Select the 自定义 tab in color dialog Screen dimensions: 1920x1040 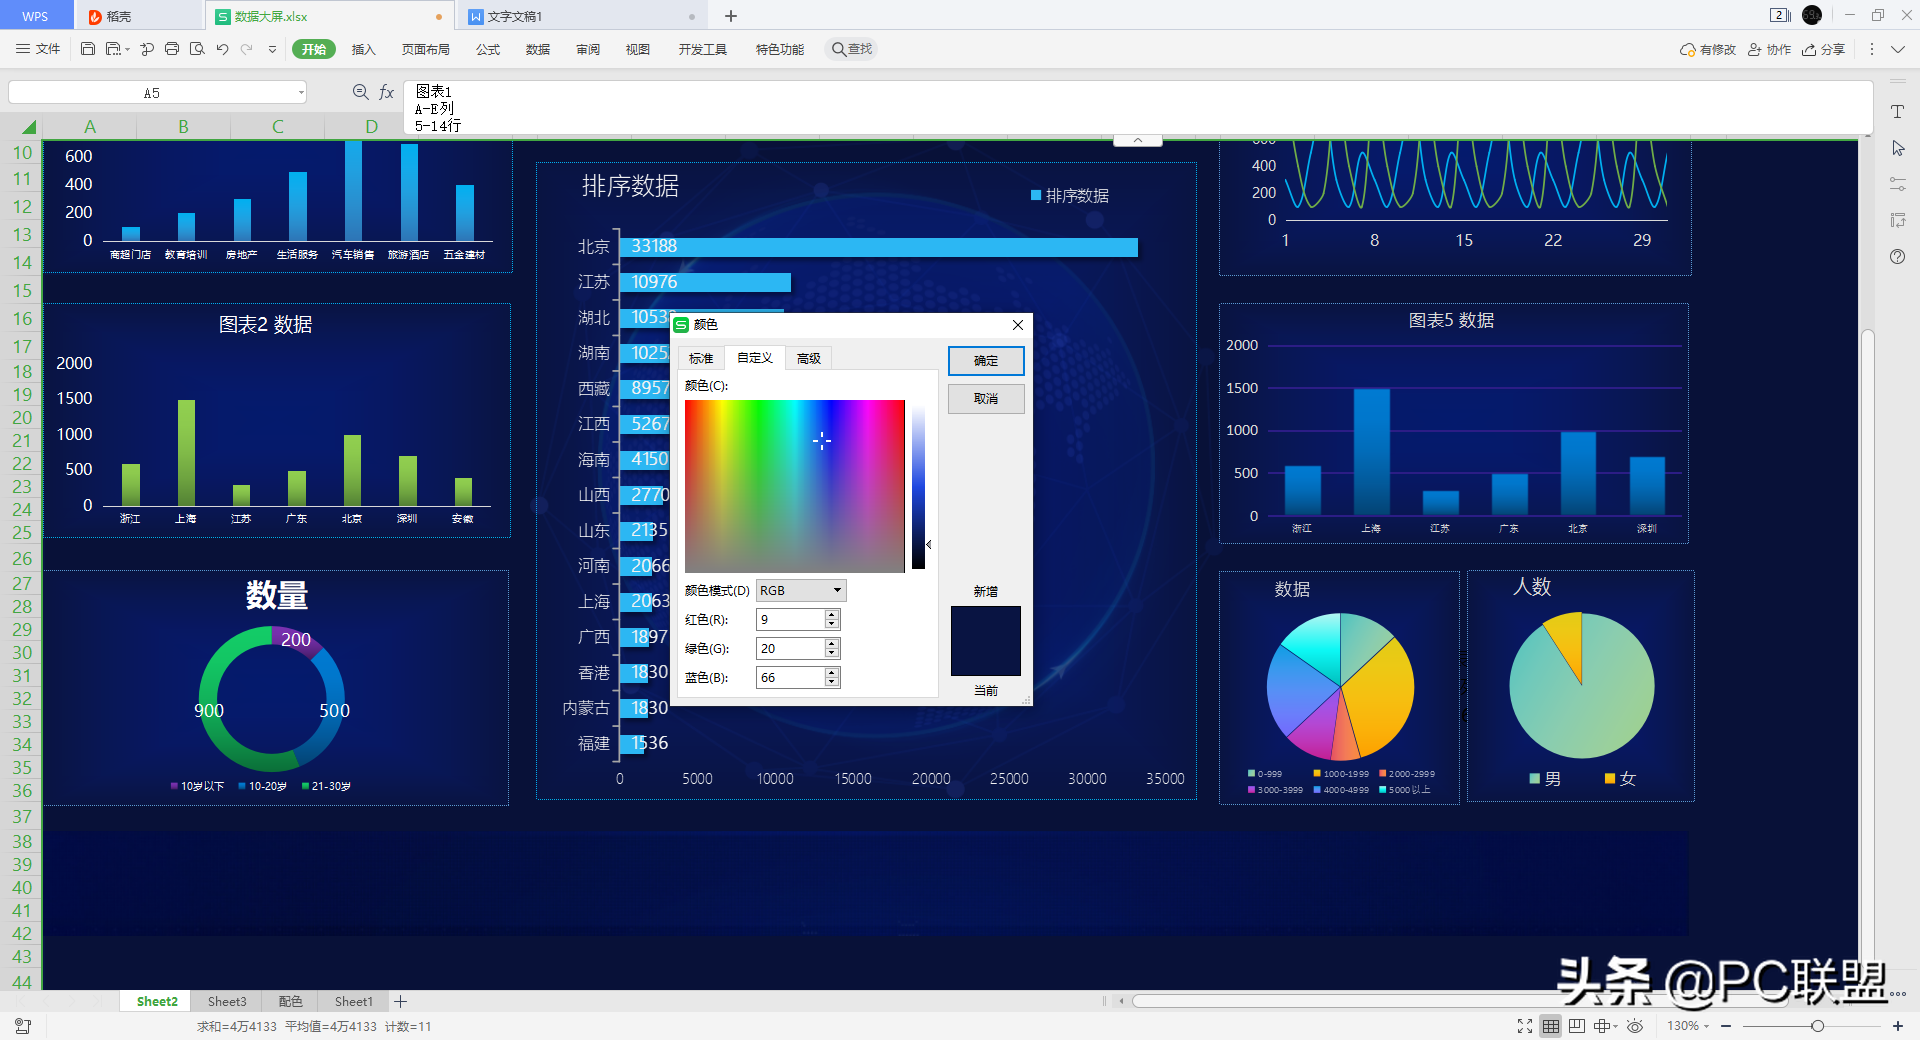pos(755,358)
